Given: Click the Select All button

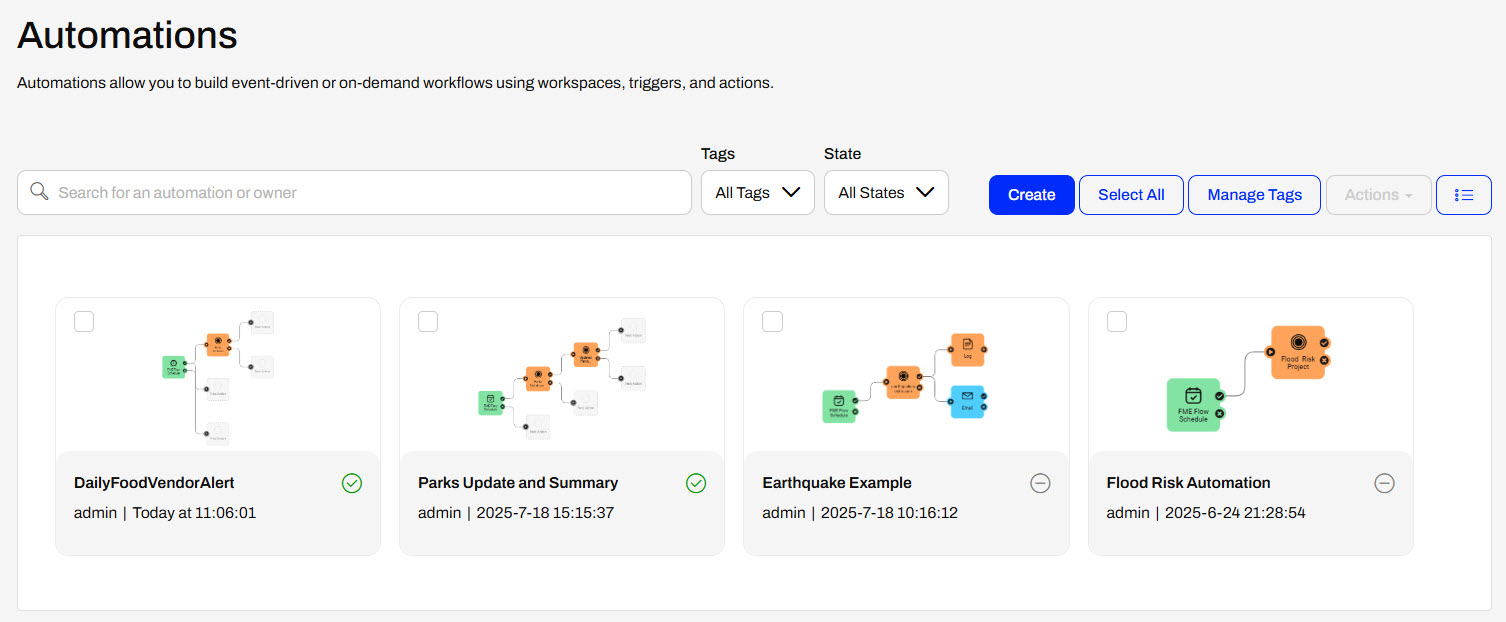Looking at the screenshot, I should pos(1131,195).
